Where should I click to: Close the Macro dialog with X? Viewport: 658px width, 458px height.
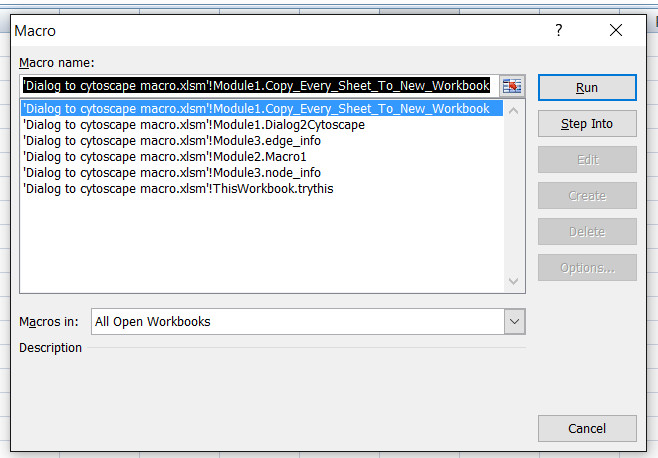point(616,30)
